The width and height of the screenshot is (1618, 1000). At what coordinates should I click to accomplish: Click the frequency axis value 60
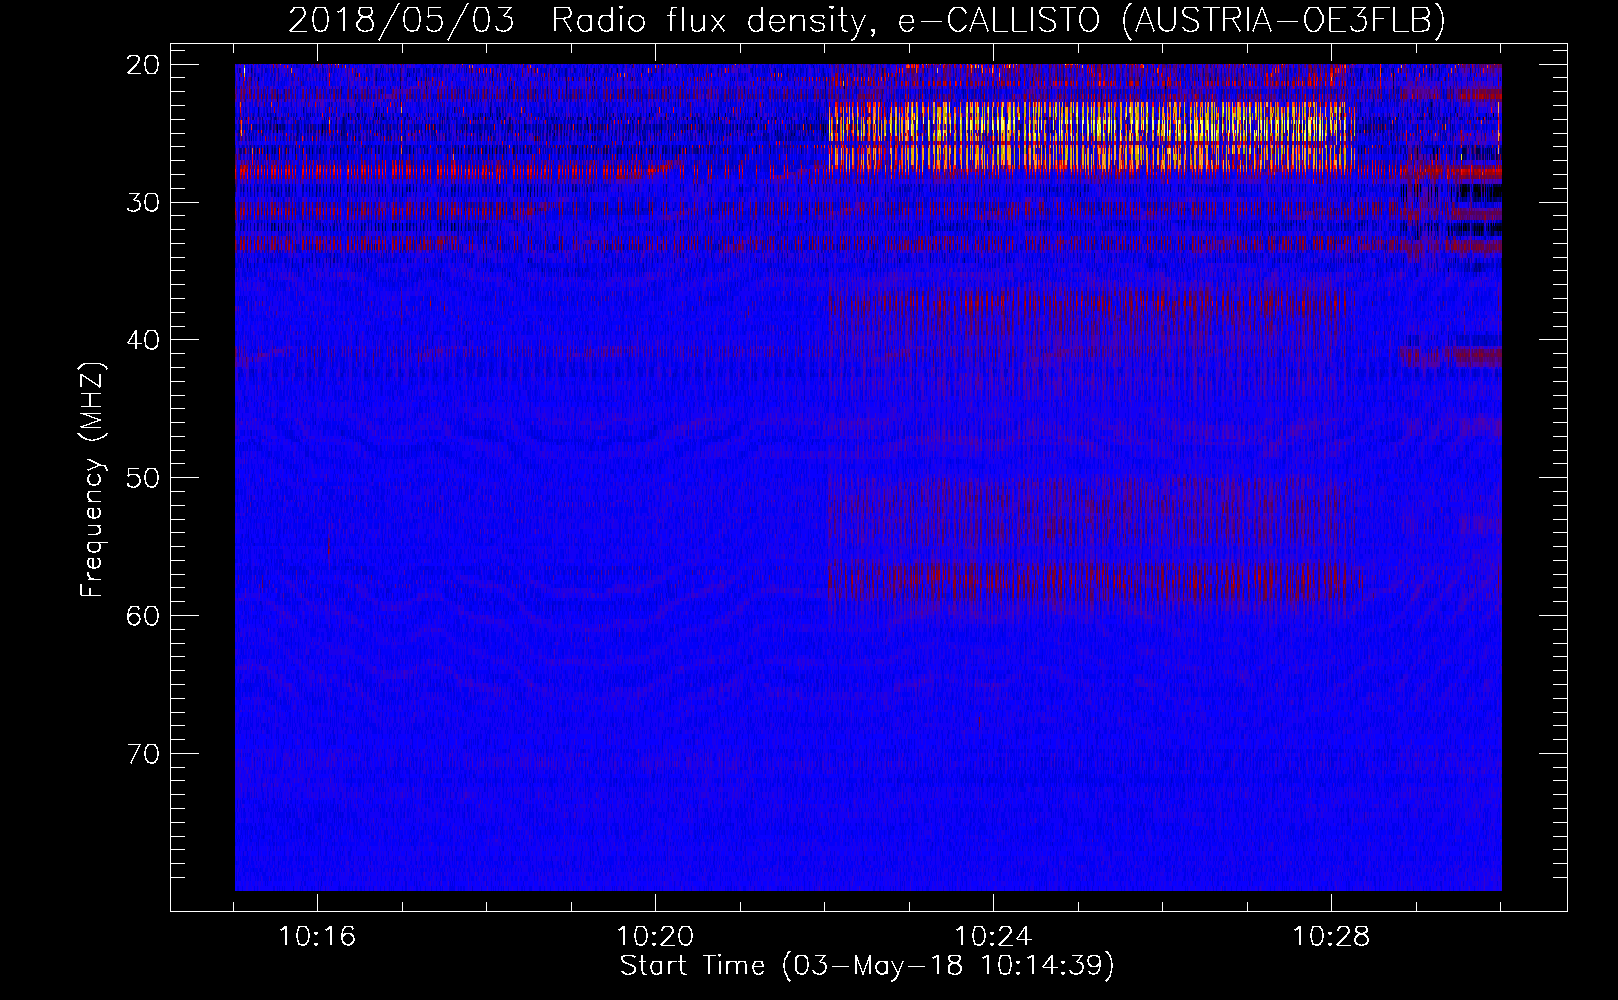[143, 616]
